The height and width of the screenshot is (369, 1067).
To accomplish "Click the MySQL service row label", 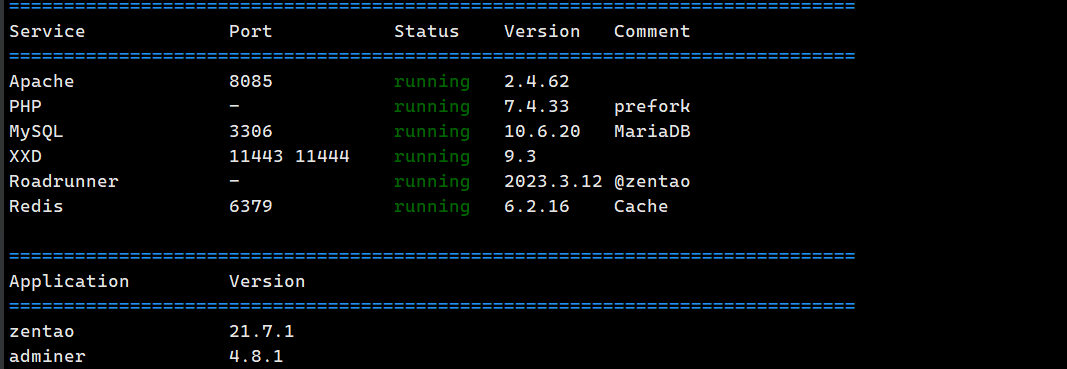I will click(36, 132).
